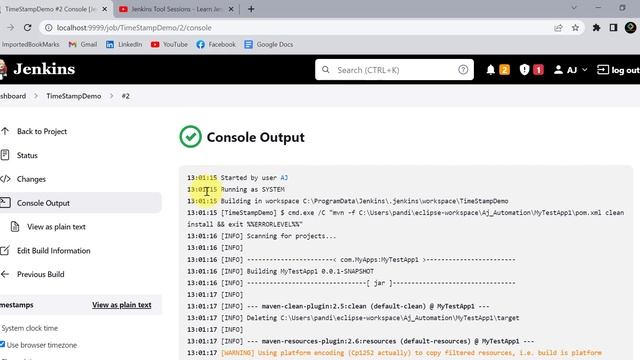The height and width of the screenshot is (360, 640).
Task: Click the log out button
Action: tap(618, 70)
